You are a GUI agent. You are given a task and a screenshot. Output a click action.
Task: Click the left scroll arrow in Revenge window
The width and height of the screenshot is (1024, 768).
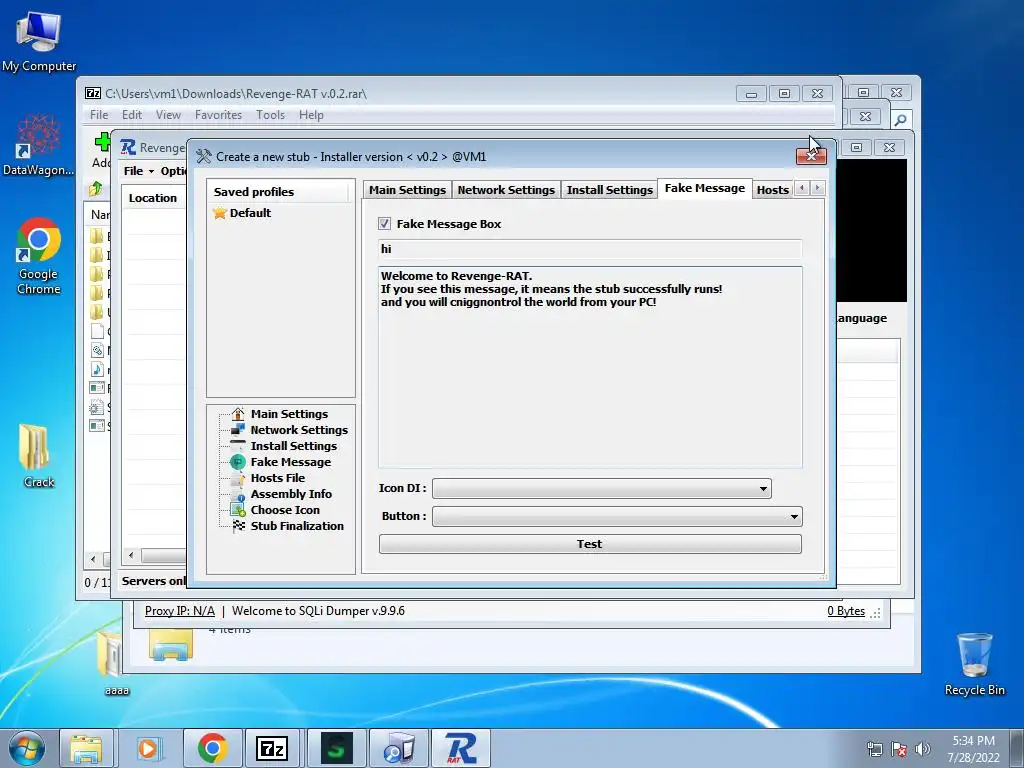(131, 555)
